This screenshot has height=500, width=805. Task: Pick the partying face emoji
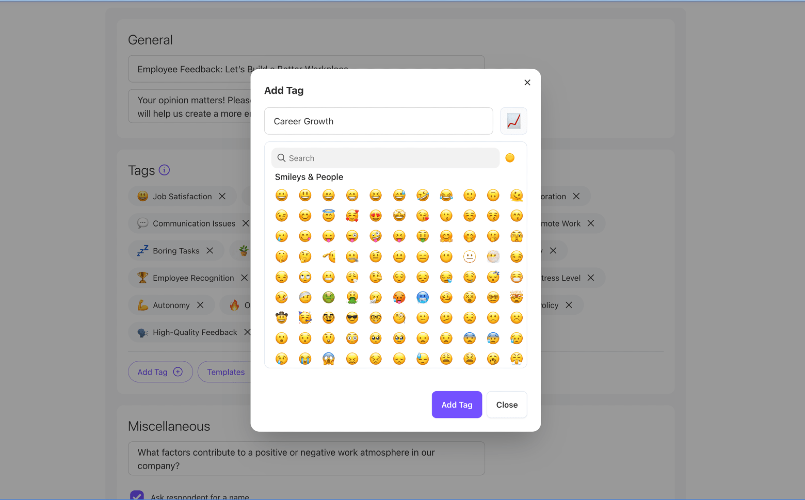(305, 318)
